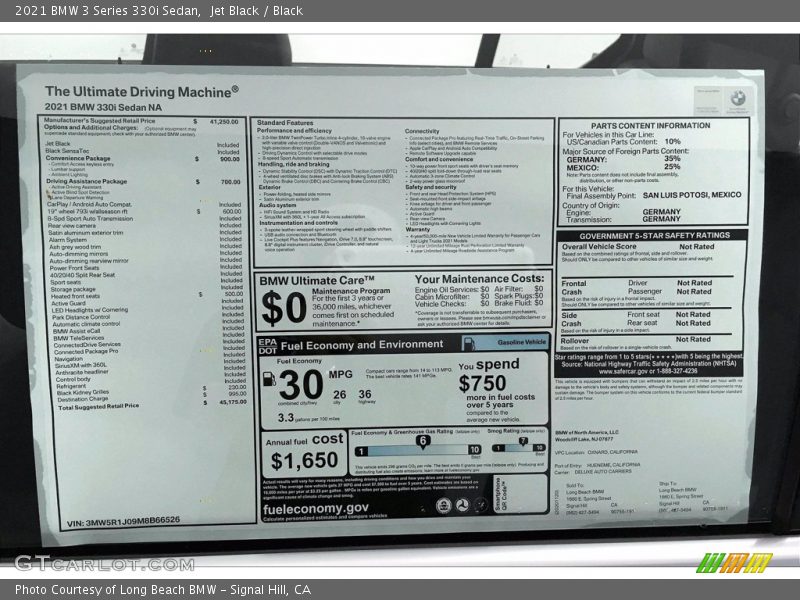Click the Convenience Package line item
The width and height of the screenshot is (800, 600).
tap(78, 158)
